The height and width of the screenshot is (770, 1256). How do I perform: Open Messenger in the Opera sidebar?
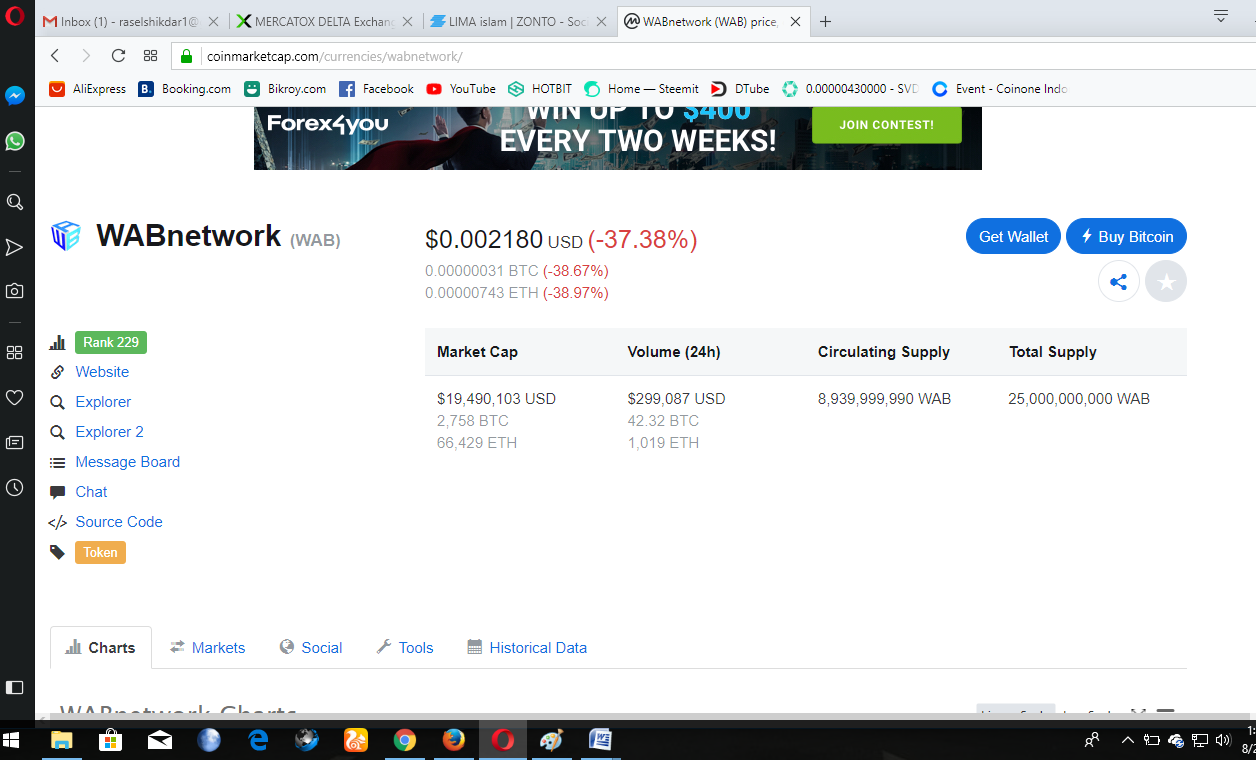click(15, 96)
